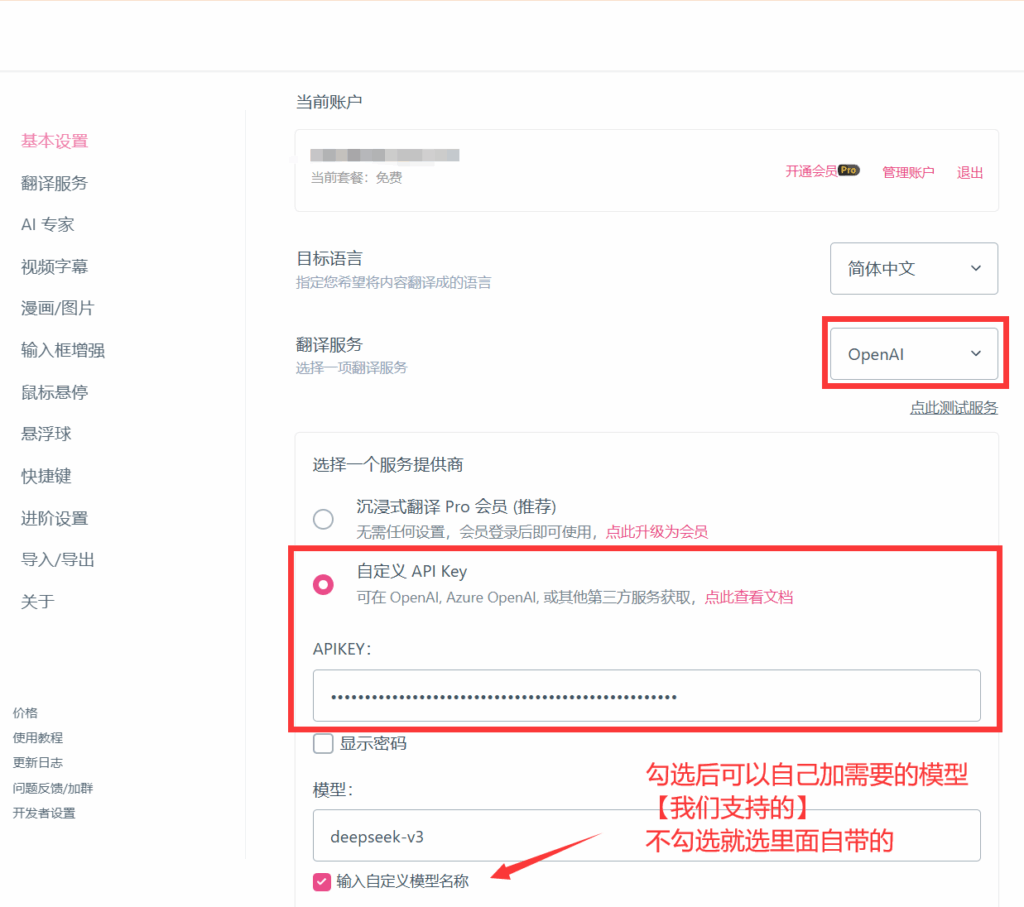Click the 开通会员 Pro badge link
The width and height of the screenshot is (1024, 907).
pos(822,172)
